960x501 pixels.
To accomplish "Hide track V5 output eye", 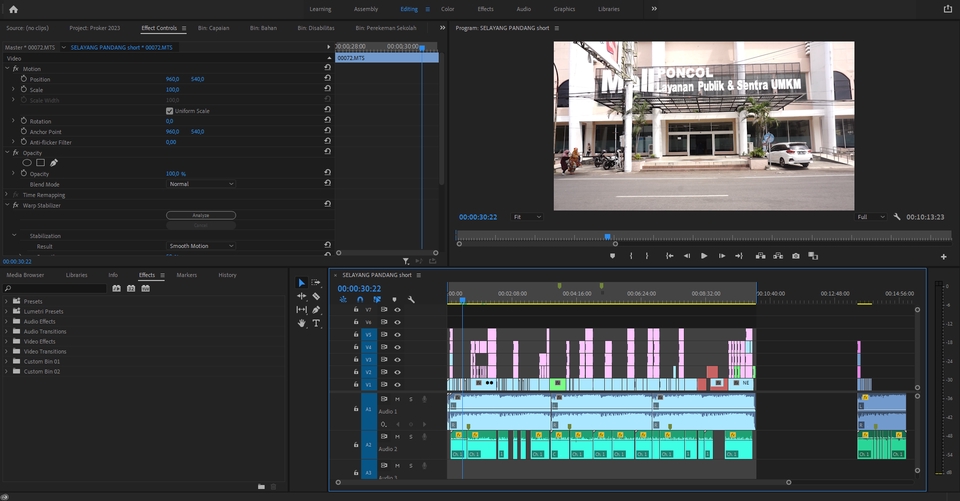I will tap(397, 335).
